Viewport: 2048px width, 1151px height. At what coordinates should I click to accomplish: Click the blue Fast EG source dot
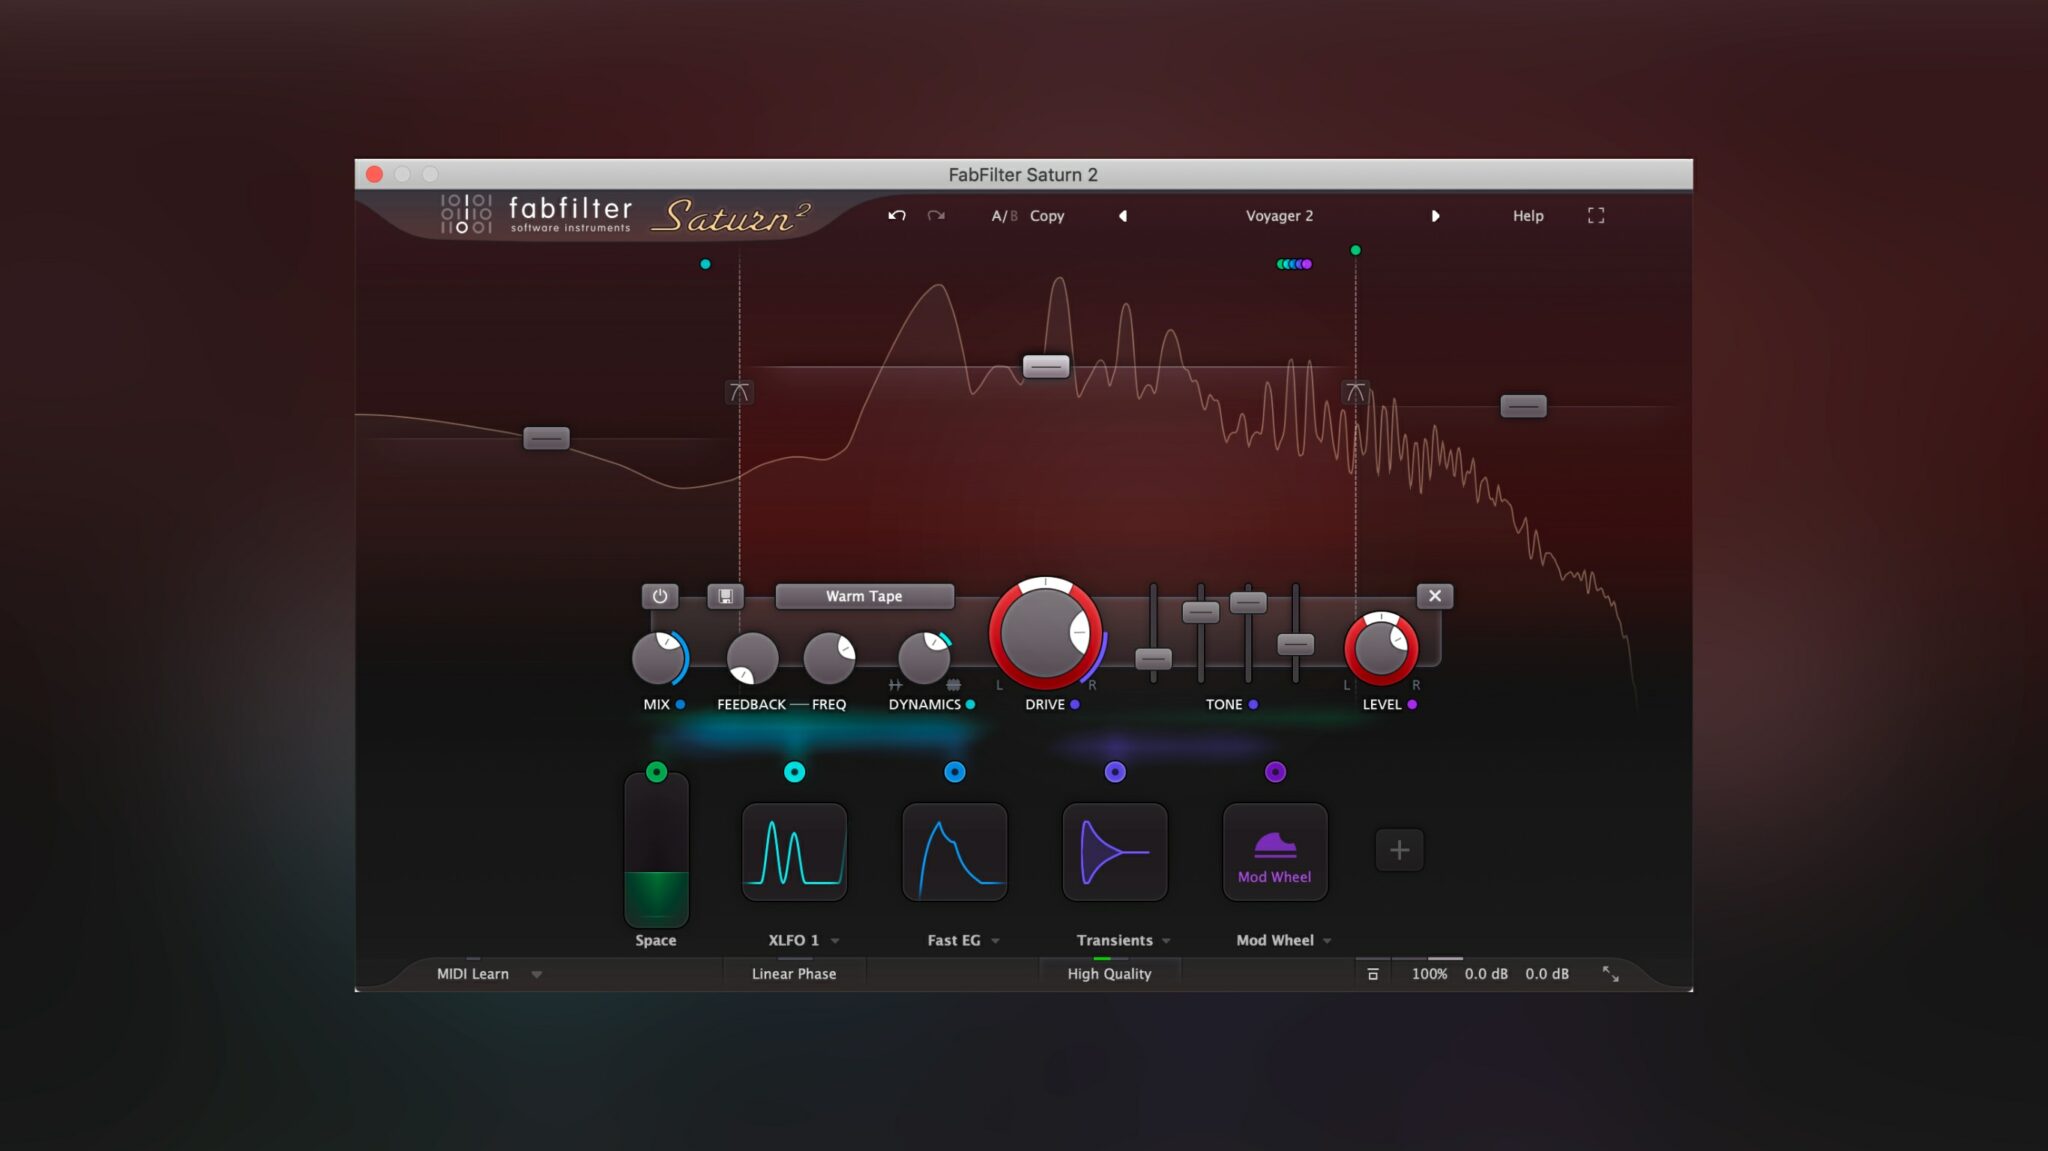coord(955,771)
